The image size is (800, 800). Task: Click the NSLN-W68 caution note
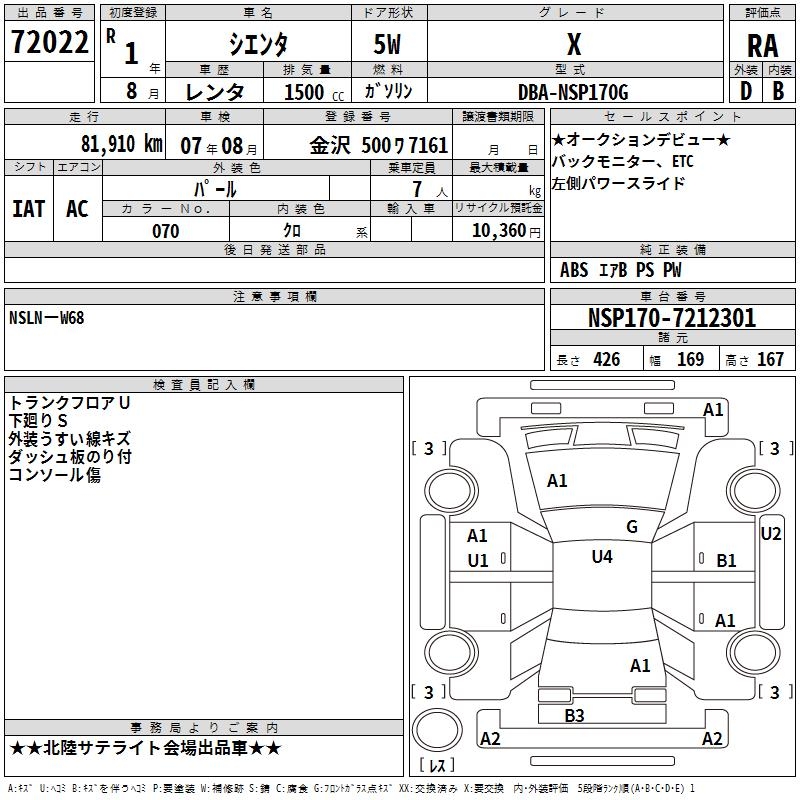(x=49, y=318)
